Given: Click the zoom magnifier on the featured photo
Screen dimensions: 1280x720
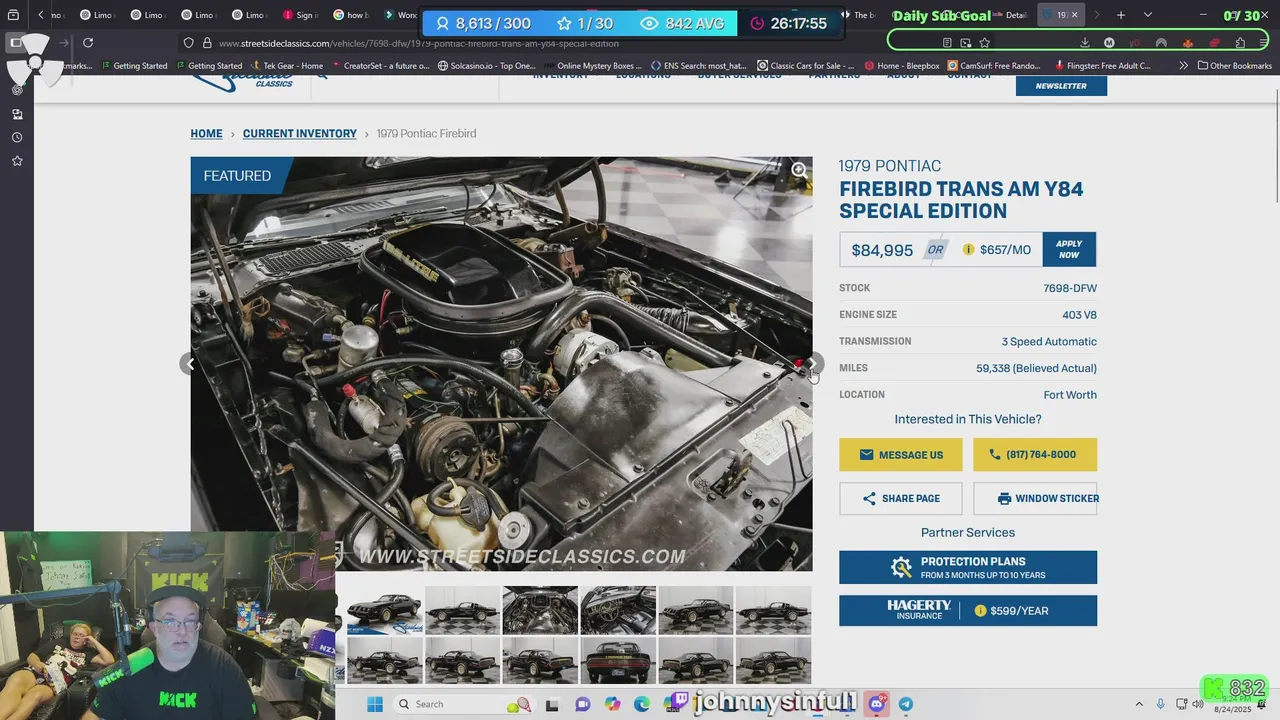Looking at the screenshot, I should (x=799, y=170).
